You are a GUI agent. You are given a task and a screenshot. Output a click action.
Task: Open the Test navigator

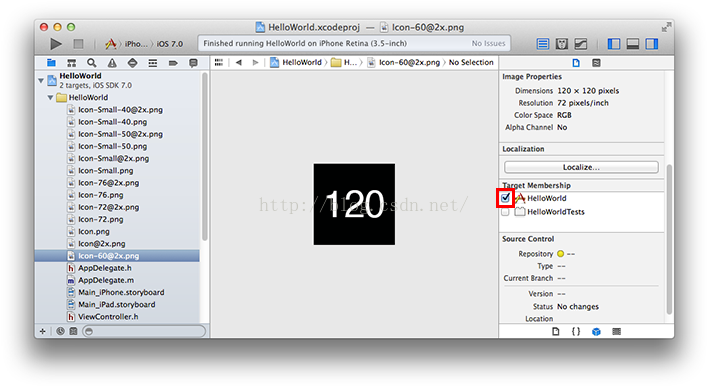pos(132,62)
